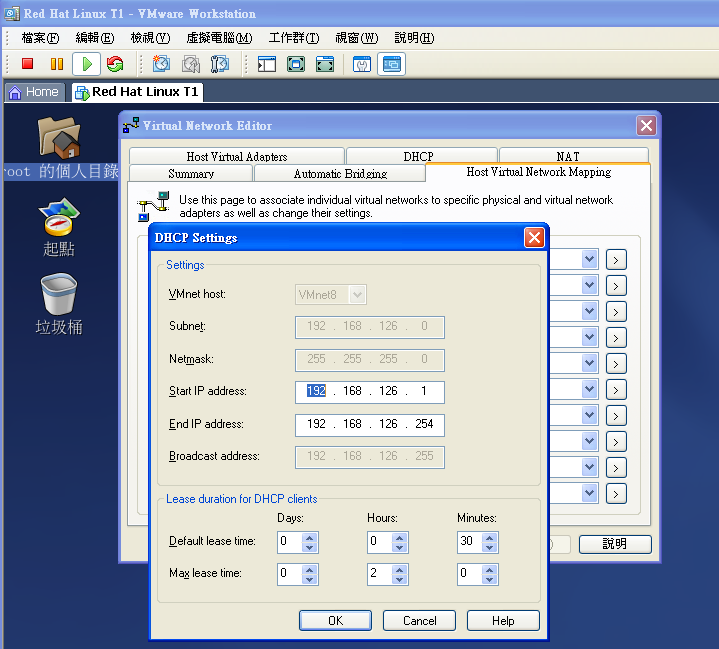This screenshot has height=649, width=719.
Task: Click the Full Screen toolbar icon
Action: pos(296,64)
